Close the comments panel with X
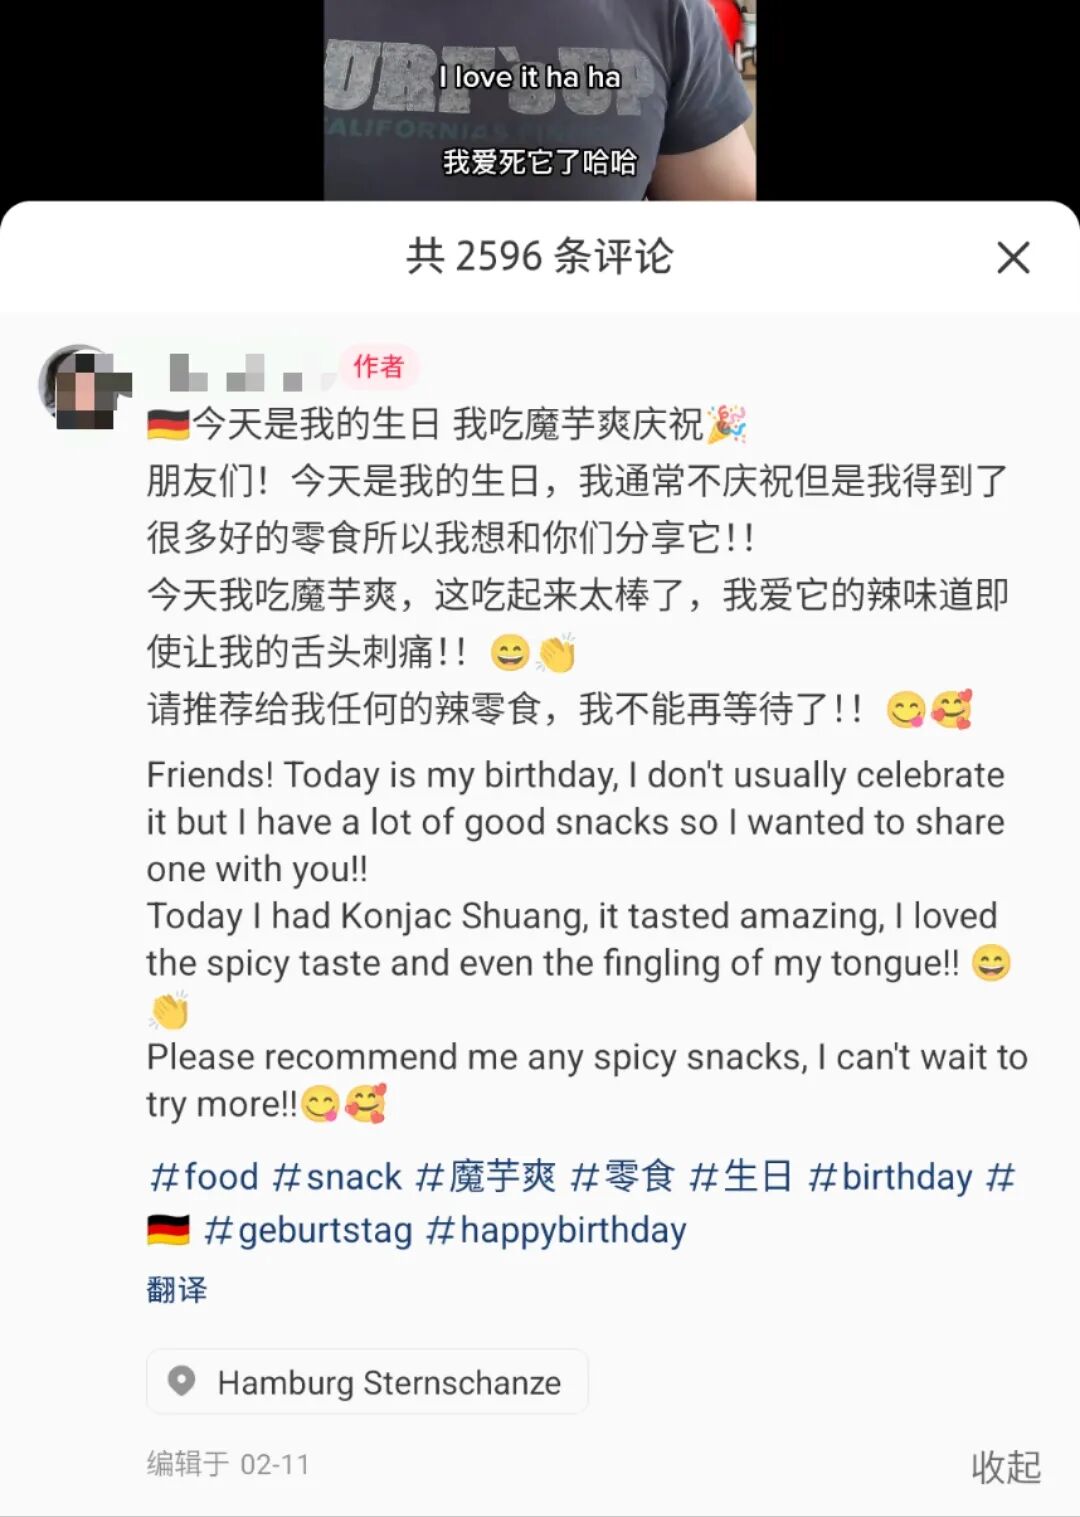The image size is (1080, 1517). coord(1013,258)
